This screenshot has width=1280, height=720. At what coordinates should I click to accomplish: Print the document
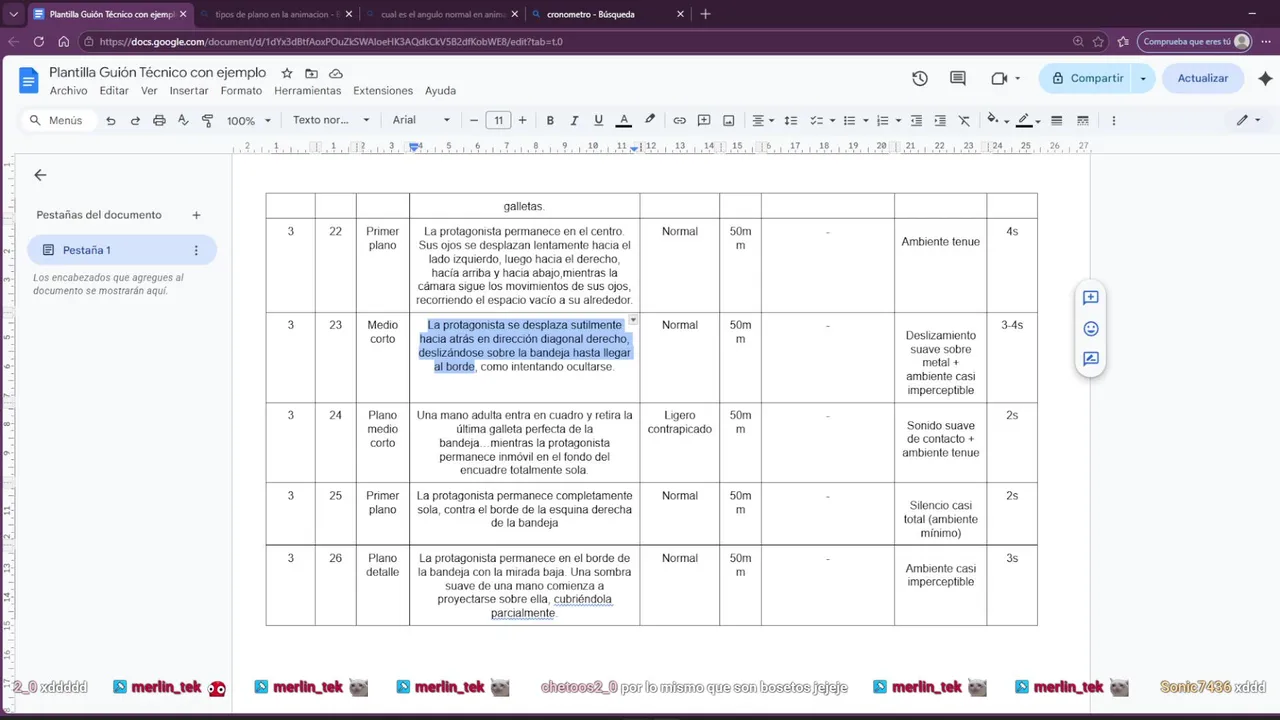tap(159, 120)
